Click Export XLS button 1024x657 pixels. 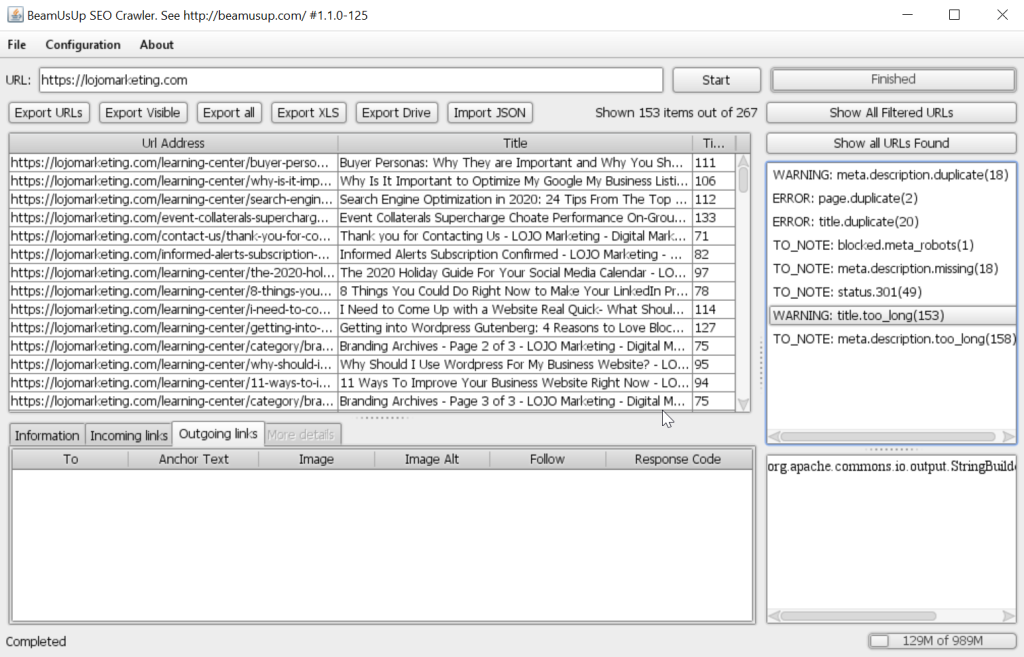tap(308, 112)
